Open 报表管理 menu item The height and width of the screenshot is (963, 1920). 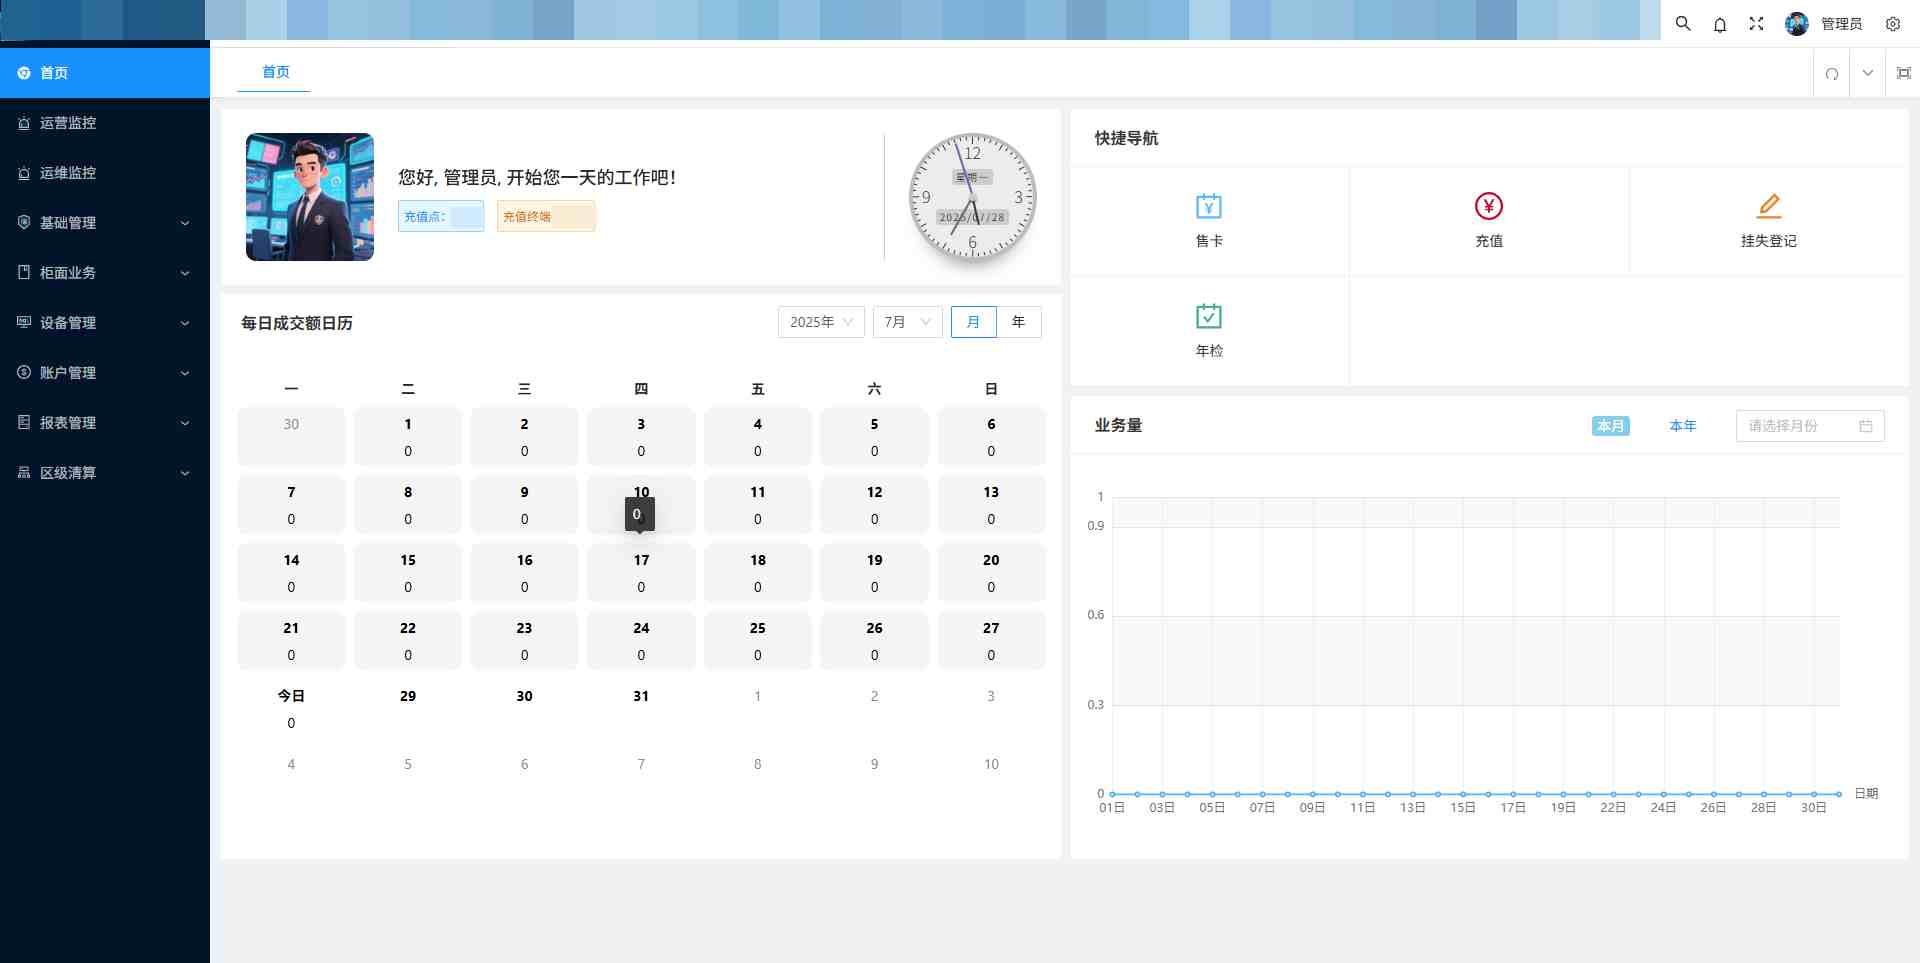(105, 423)
